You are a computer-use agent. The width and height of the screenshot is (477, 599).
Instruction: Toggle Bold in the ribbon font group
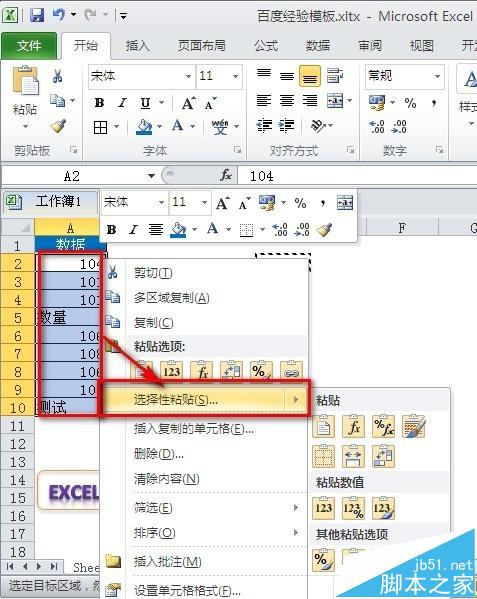pos(99,103)
